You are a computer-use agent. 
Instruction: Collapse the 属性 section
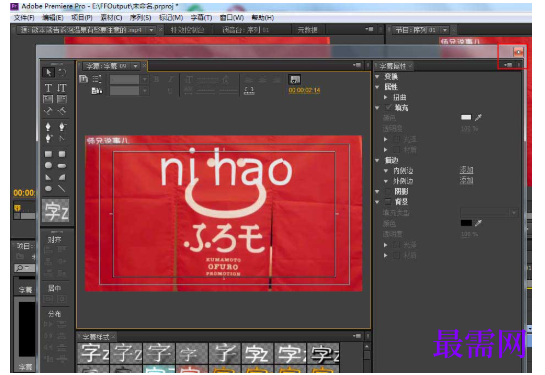tap(377, 87)
